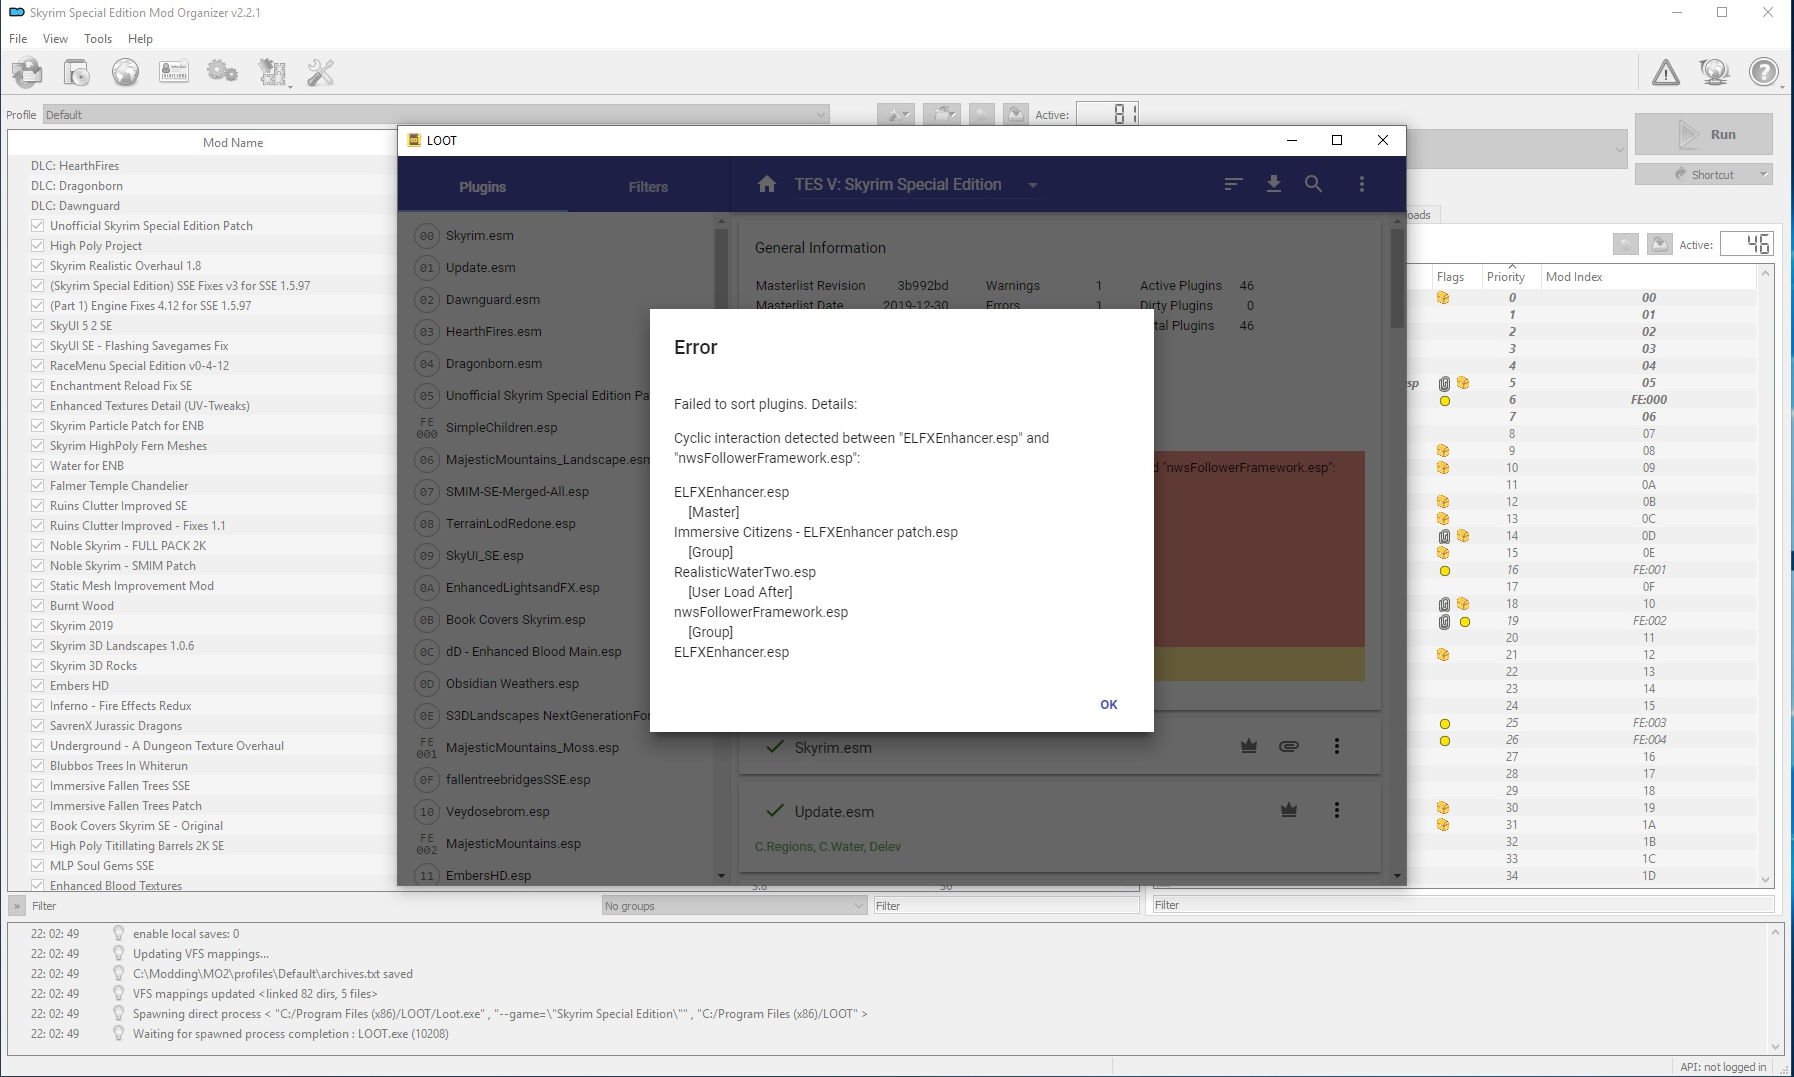The height and width of the screenshot is (1077, 1794).
Task: Toggle the SkyUI 5 2 SE checkbox
Action: pos(37,325)
